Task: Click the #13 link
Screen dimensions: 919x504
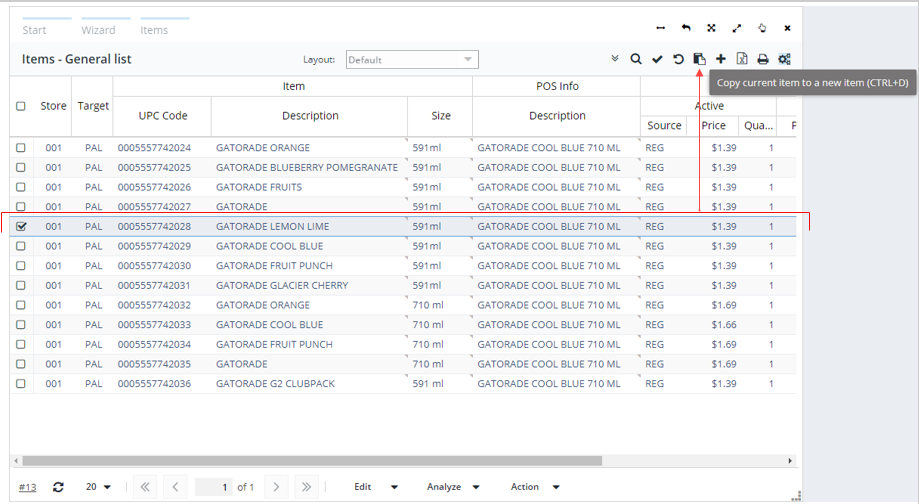Action: click(28, 487)
